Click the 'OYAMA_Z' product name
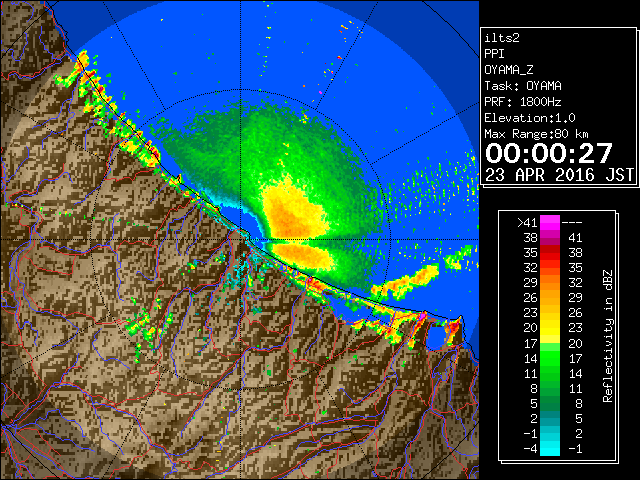640x480 pixels. pyautogui.click(x=509, y=70)
